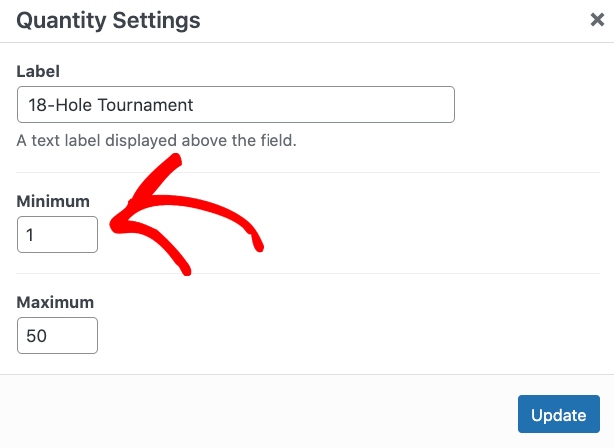This screenshot has width=614, height=448.
Task: Click the value 50 in Maximum field
Action: point(37,336)
